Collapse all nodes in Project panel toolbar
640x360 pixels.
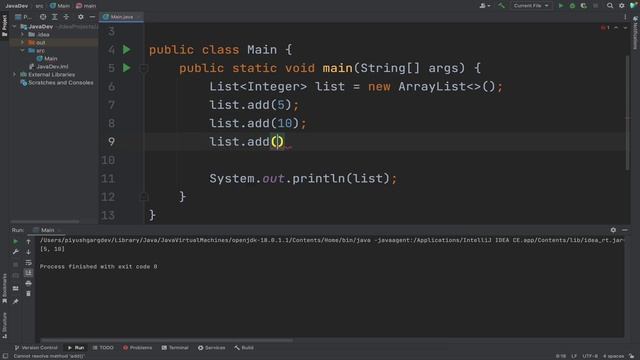(66, 17)
